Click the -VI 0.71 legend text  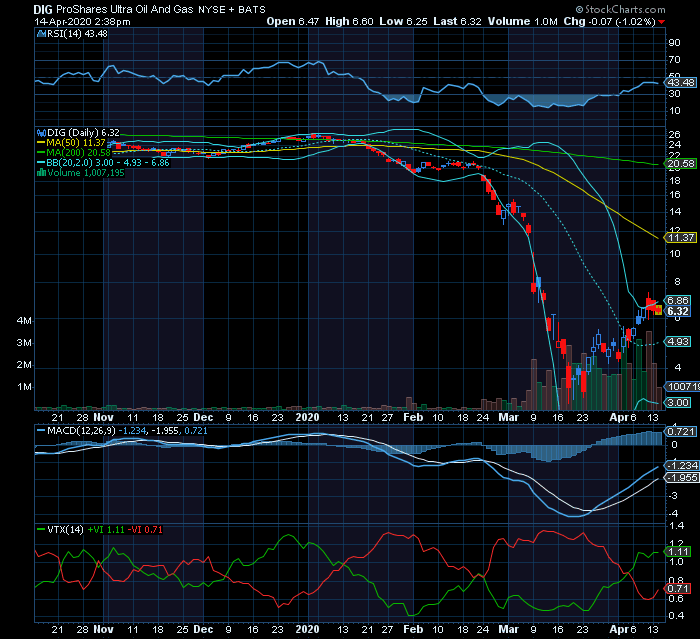(145, 530)
